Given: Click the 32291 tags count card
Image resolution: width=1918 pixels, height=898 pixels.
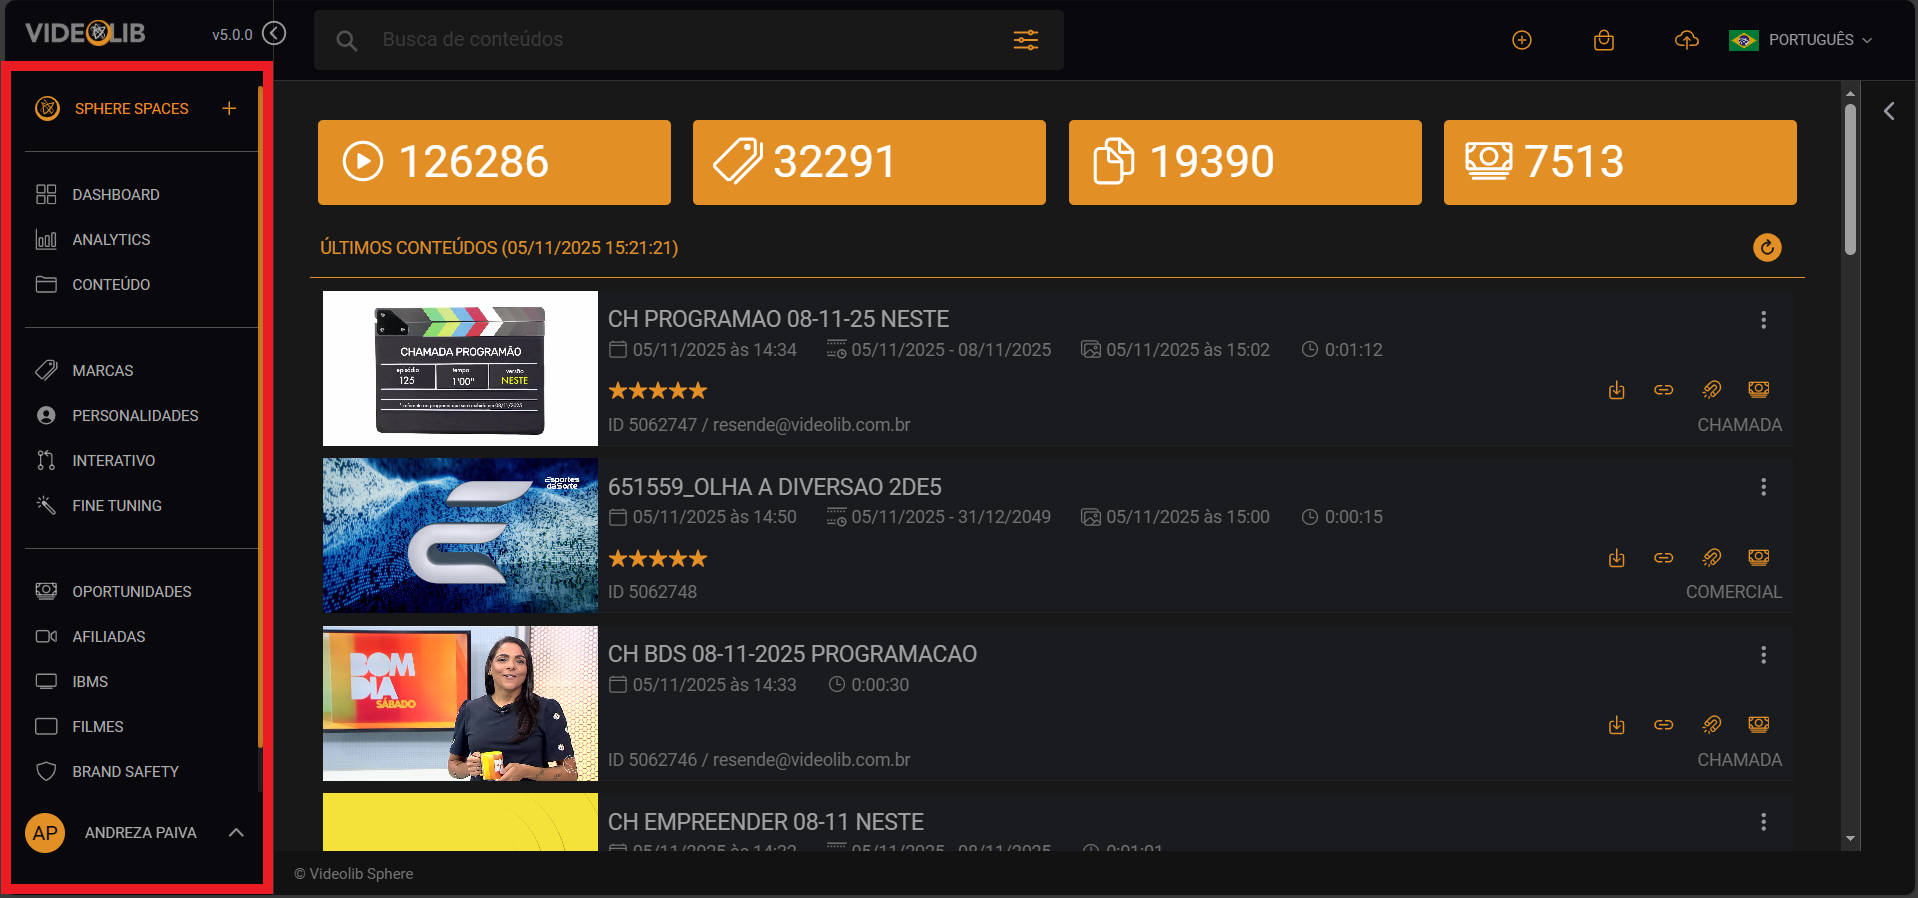Looking at the screenshot, I should click(869, 162).
